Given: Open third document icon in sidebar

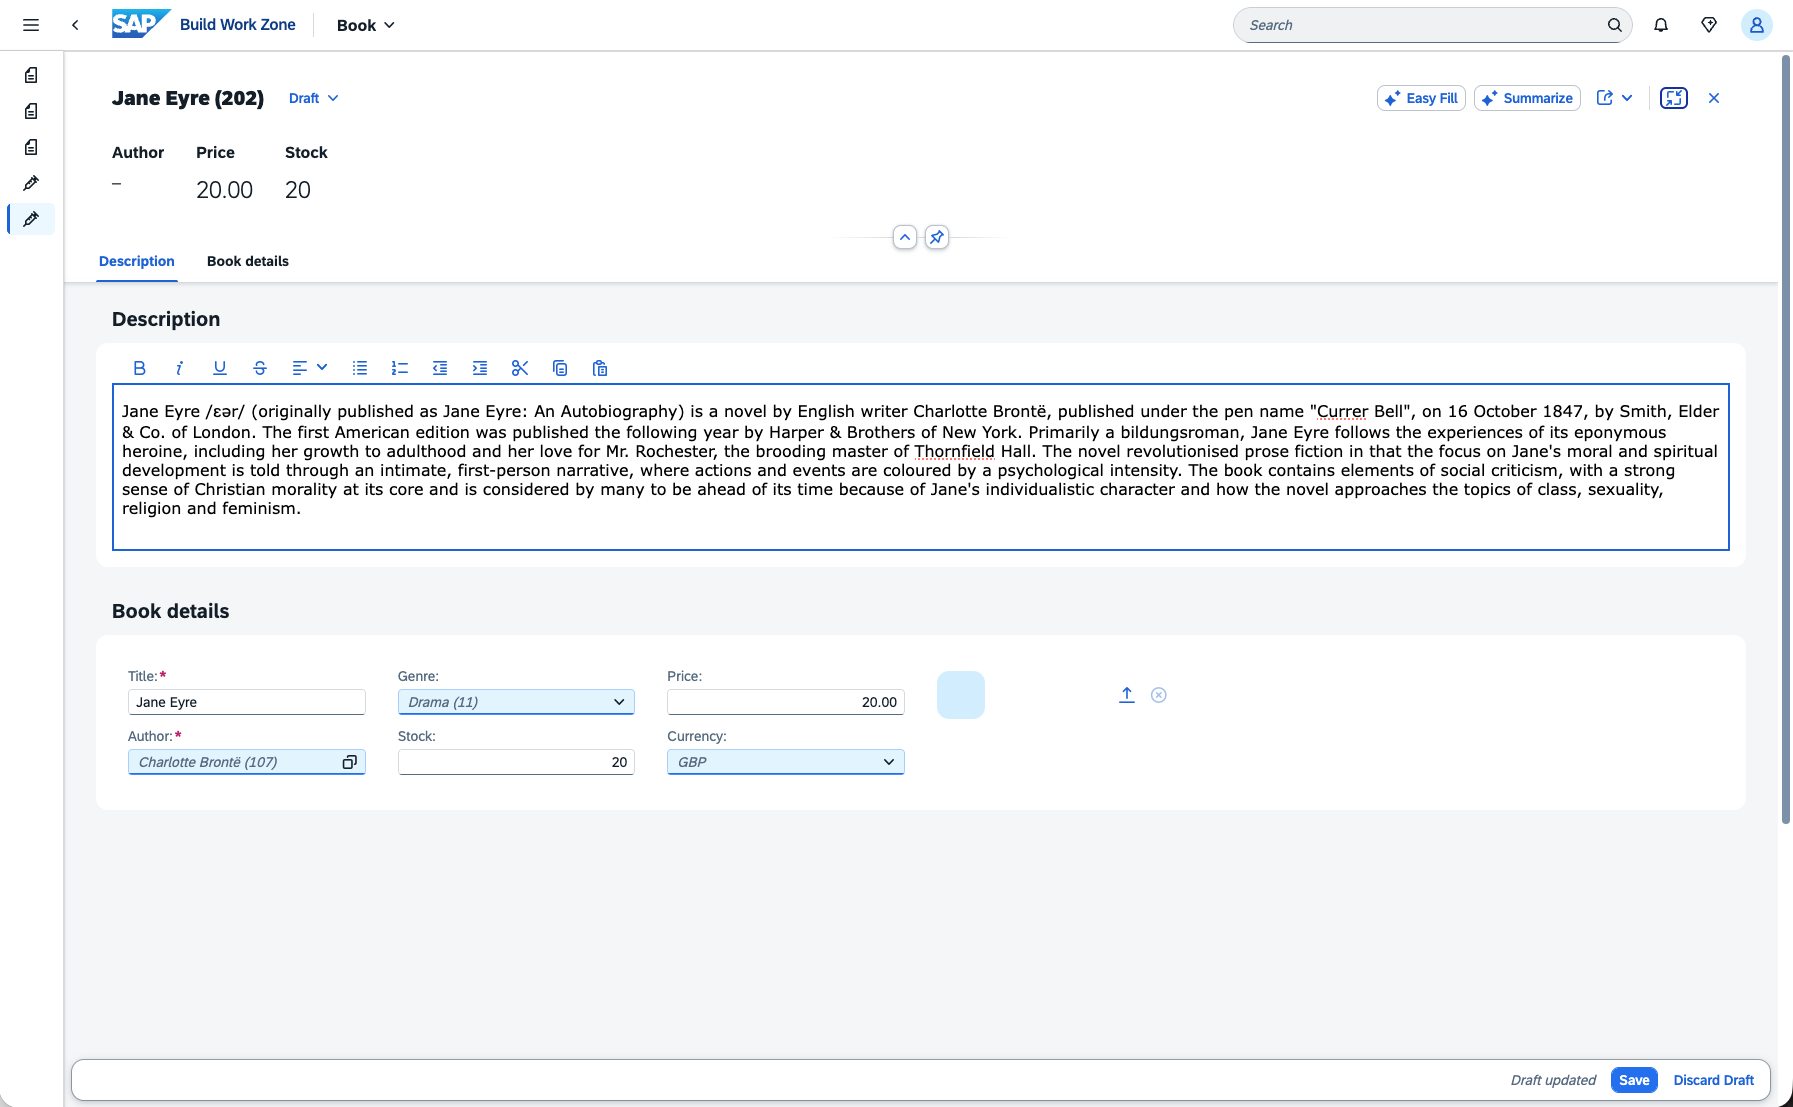Looking at the screenshot, I should pos(31,147).
